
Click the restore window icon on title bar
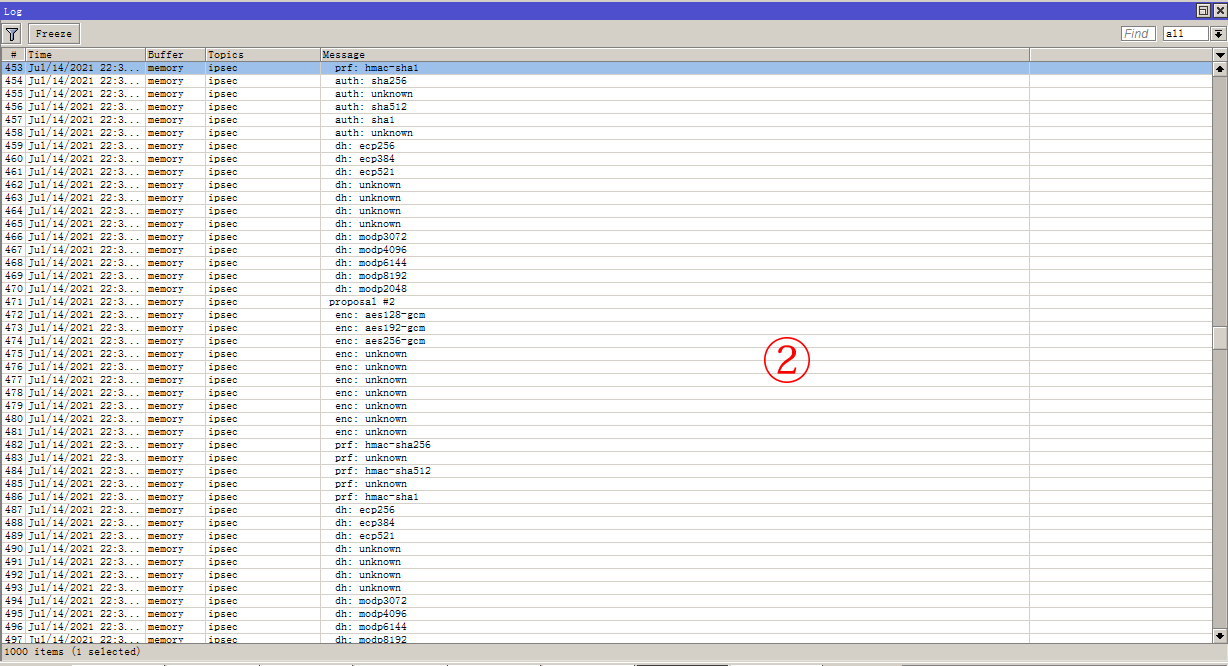coord(1202,10)
